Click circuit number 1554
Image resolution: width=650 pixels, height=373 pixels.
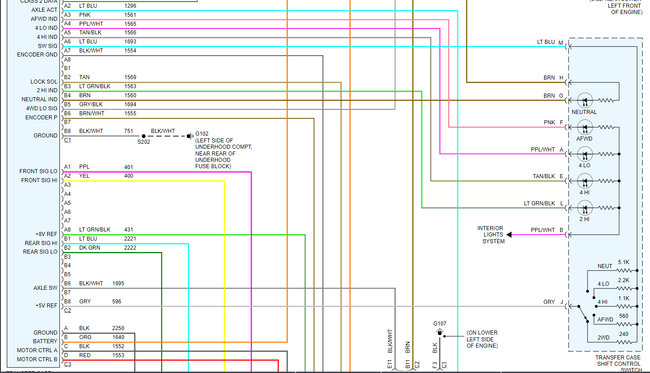coord(130,51)
